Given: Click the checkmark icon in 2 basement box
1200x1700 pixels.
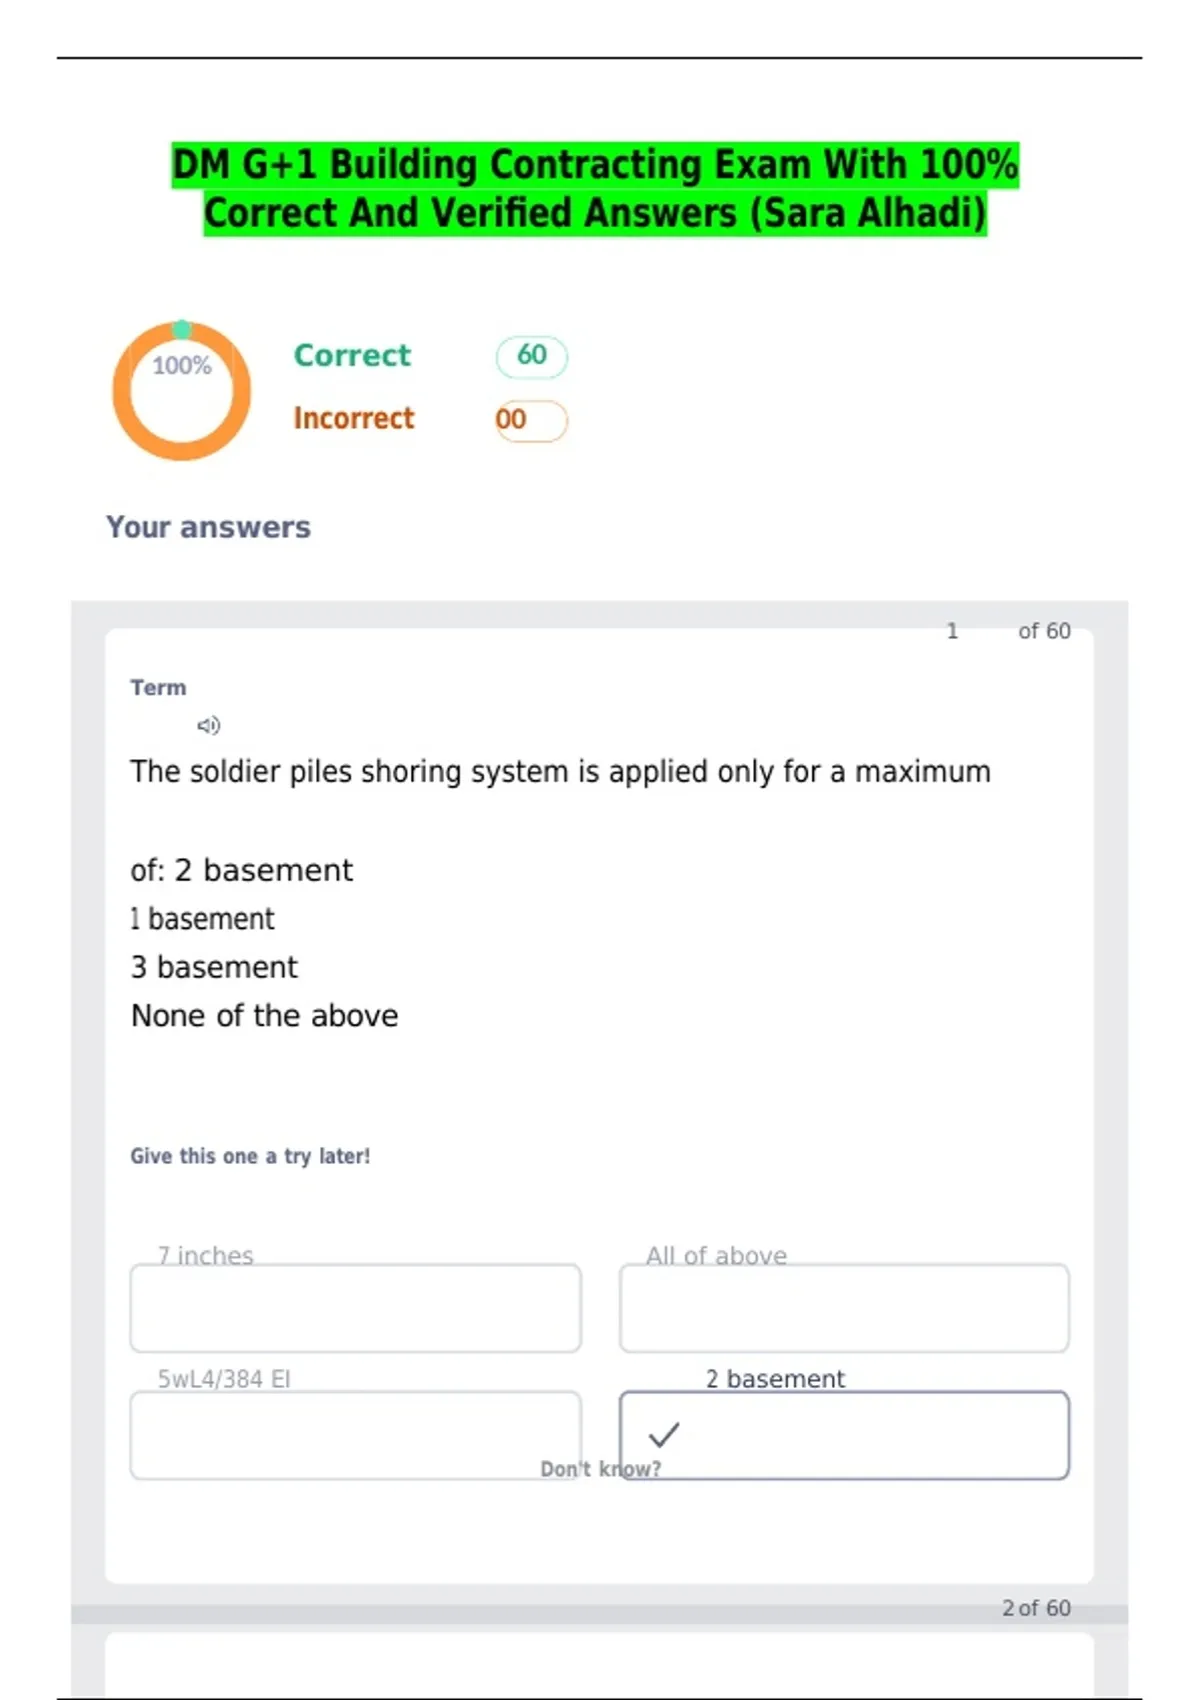Looking at the screenshot, I should pos(664,1435).
